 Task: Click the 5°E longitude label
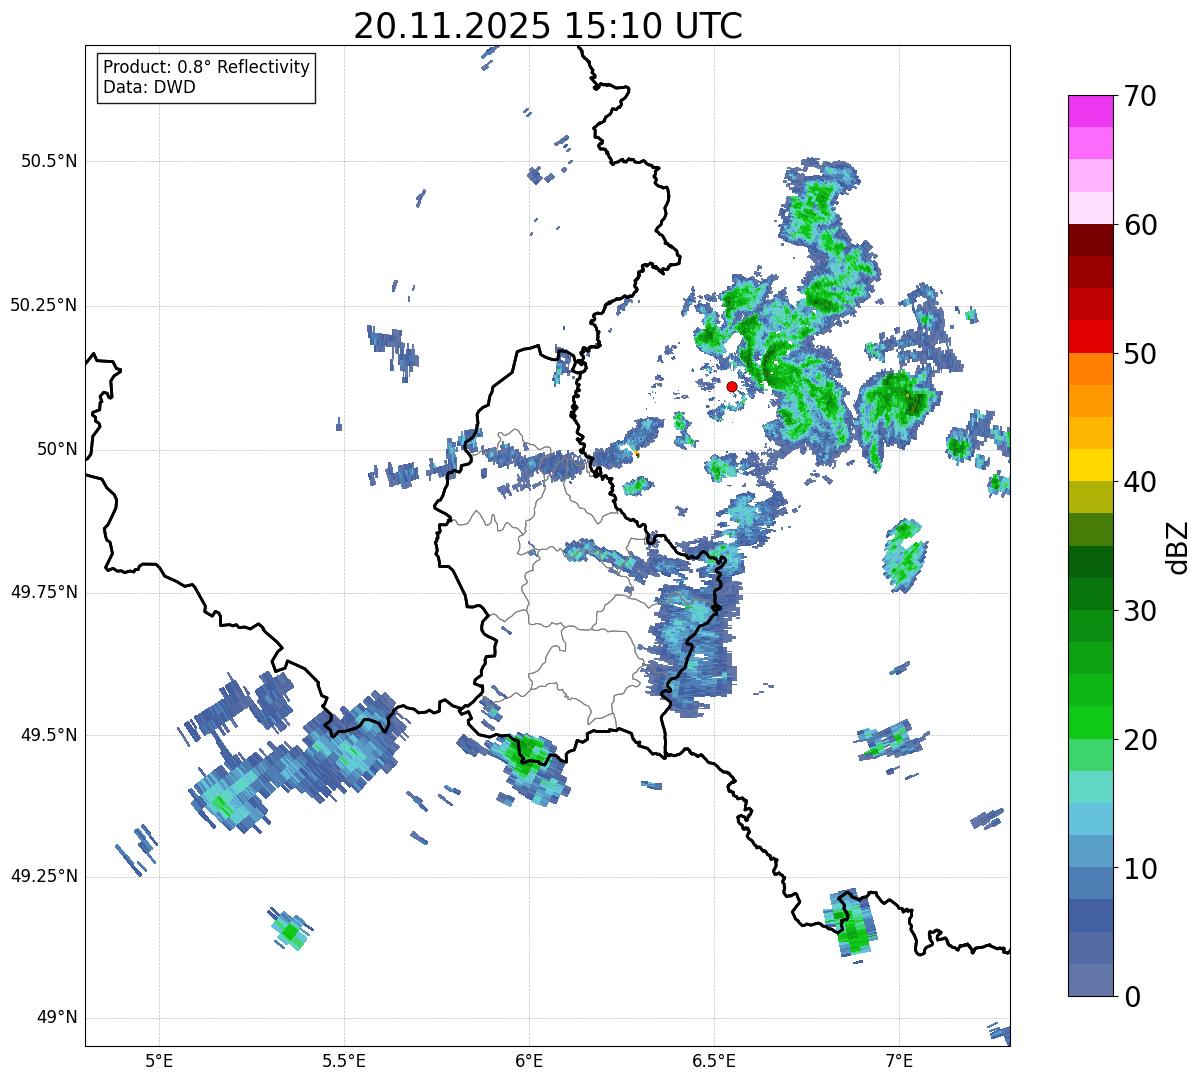(159, 1060)
